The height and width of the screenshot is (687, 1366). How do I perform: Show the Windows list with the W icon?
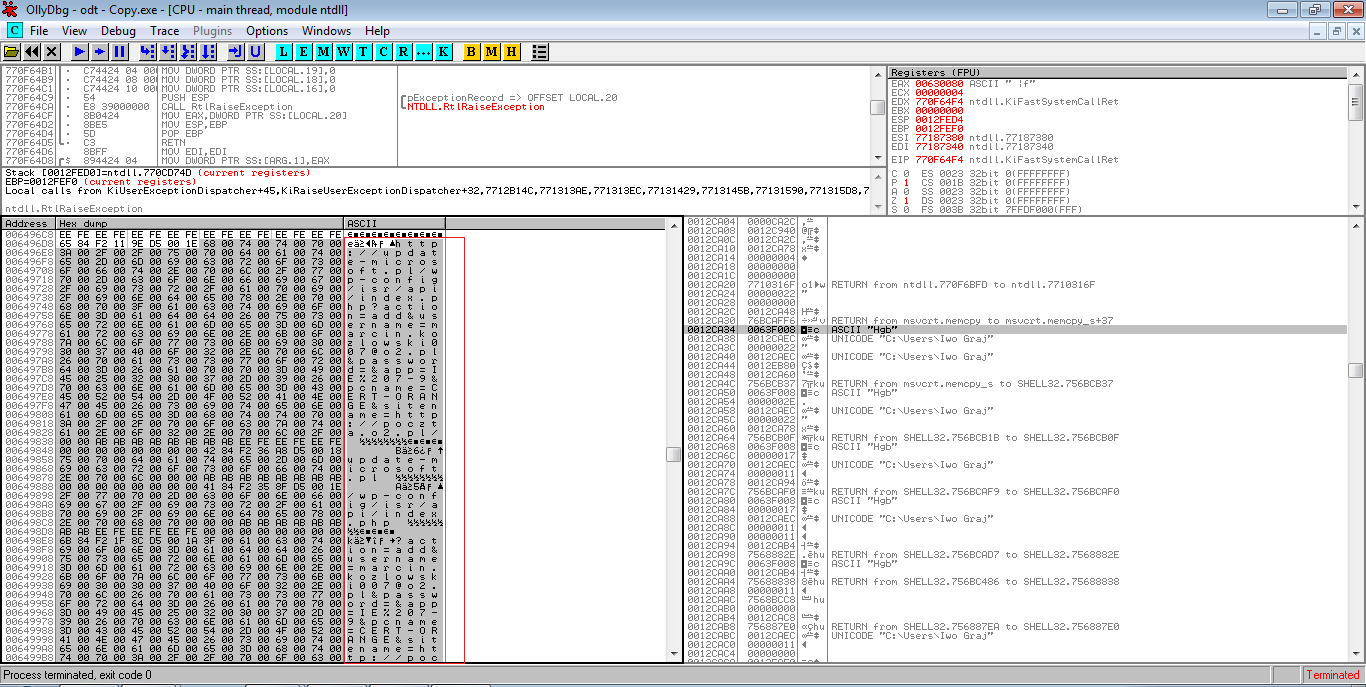point(343,51)
